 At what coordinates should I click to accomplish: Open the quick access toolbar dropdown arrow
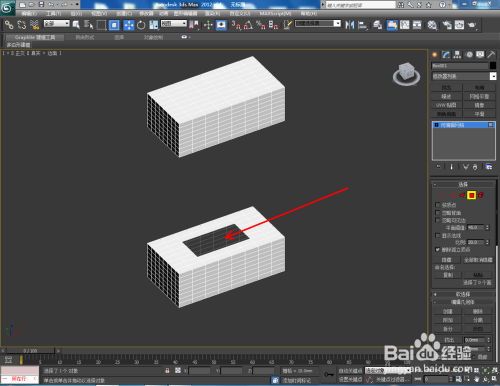pos(77,5)
